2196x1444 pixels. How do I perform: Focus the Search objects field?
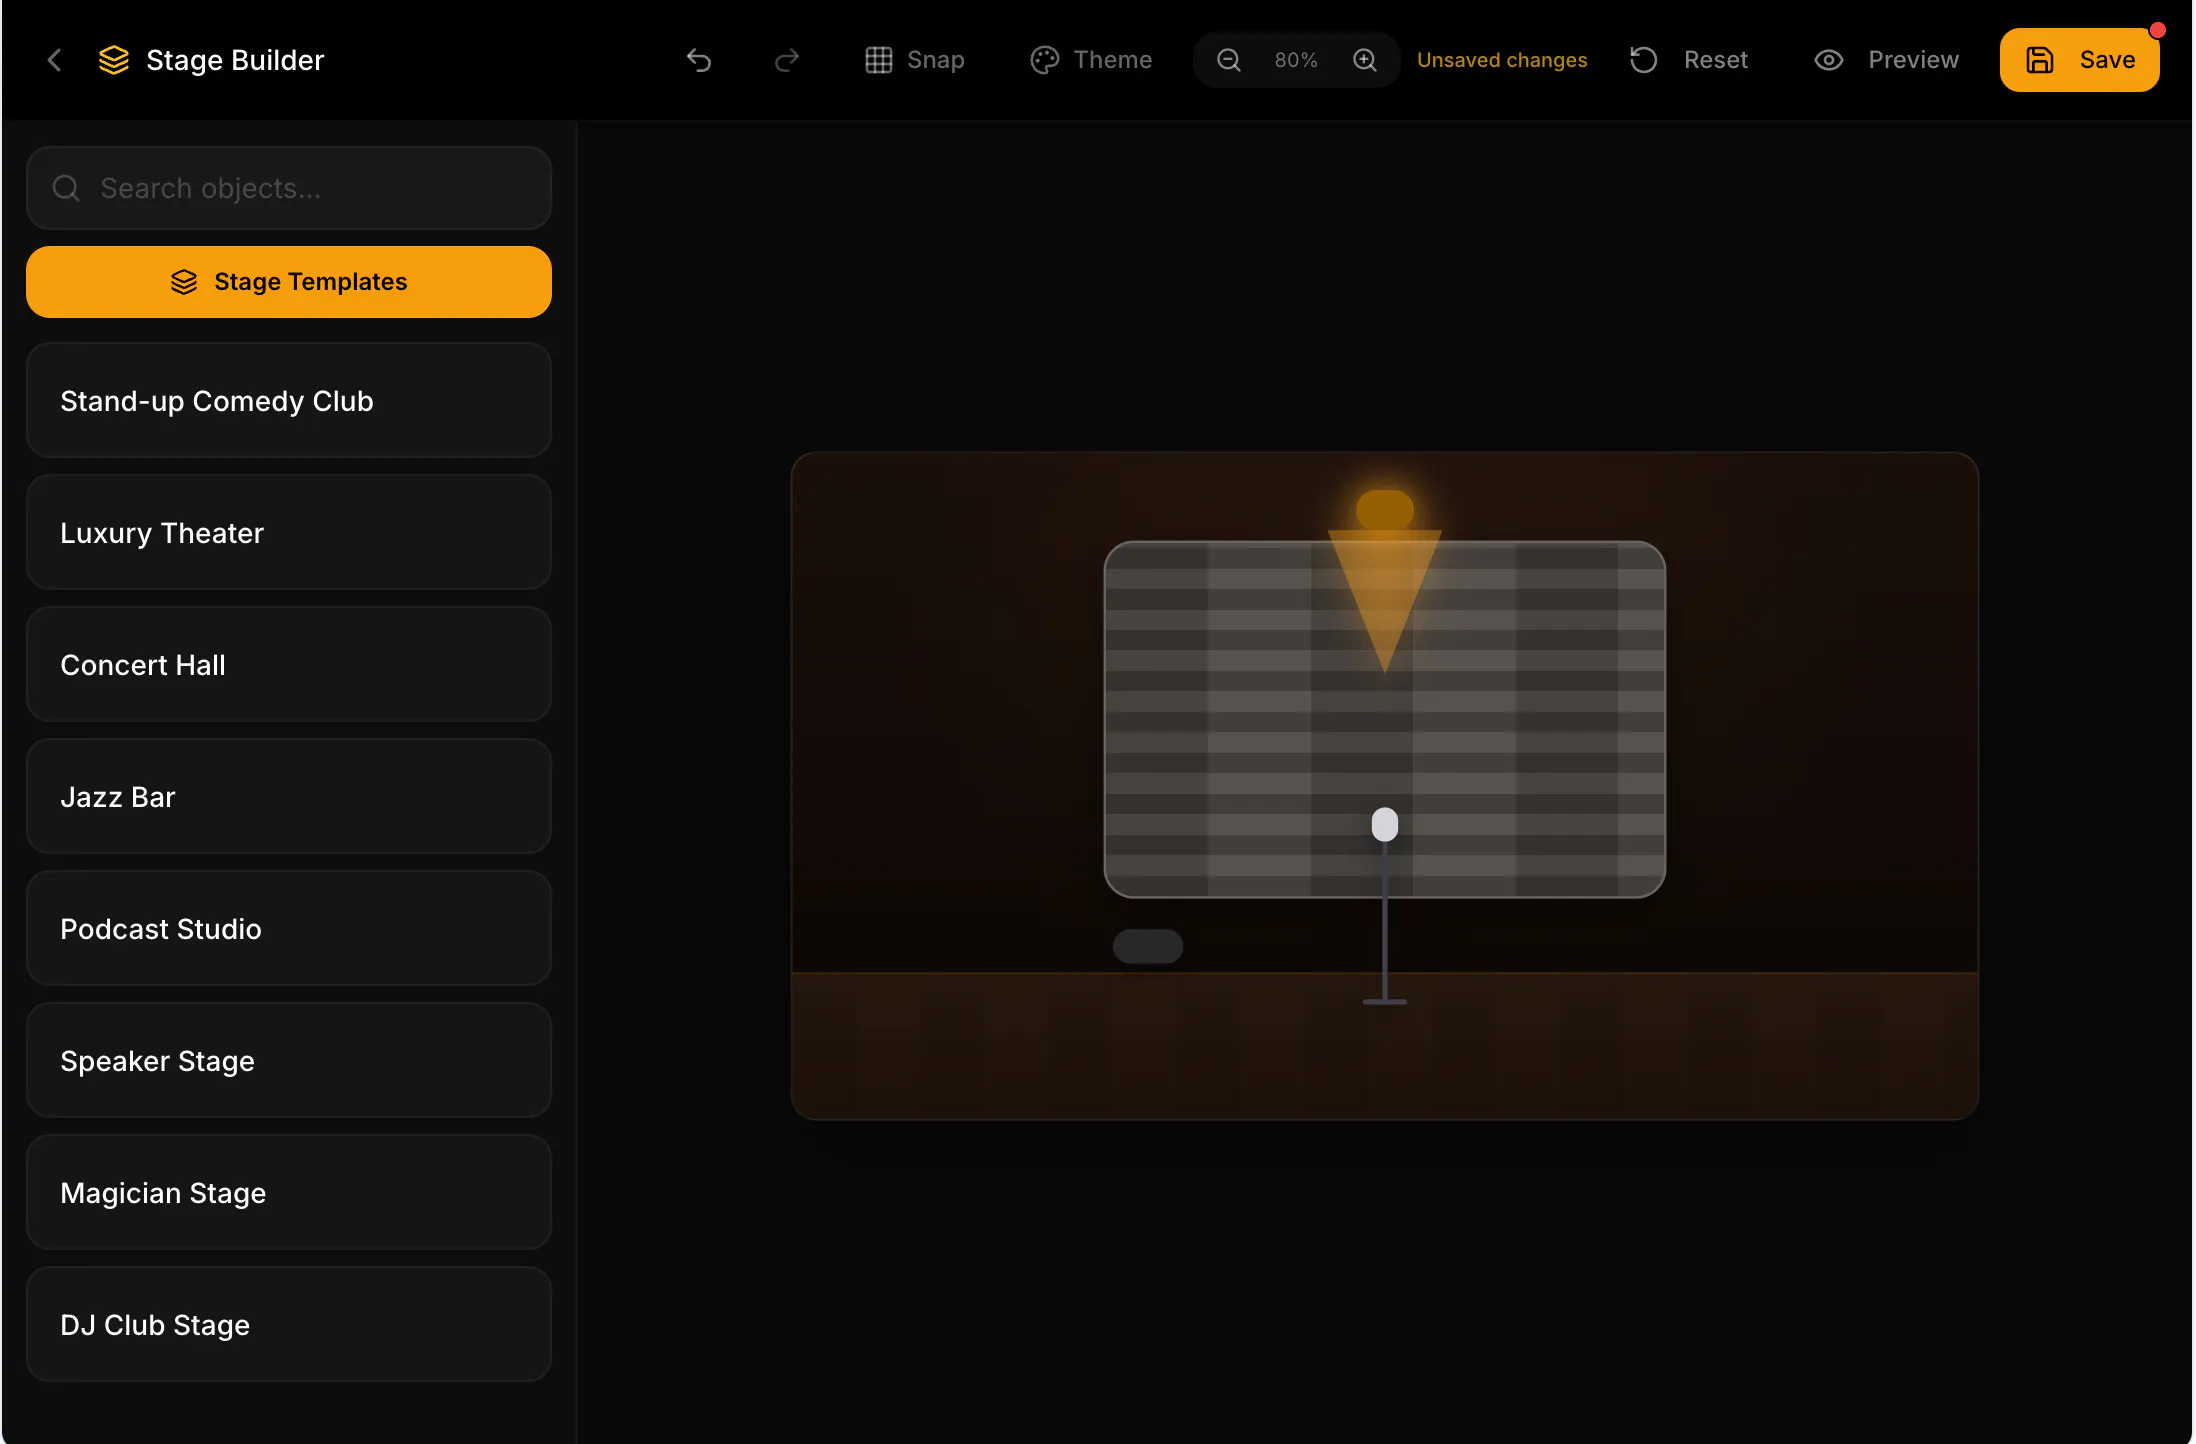[289, 188]
